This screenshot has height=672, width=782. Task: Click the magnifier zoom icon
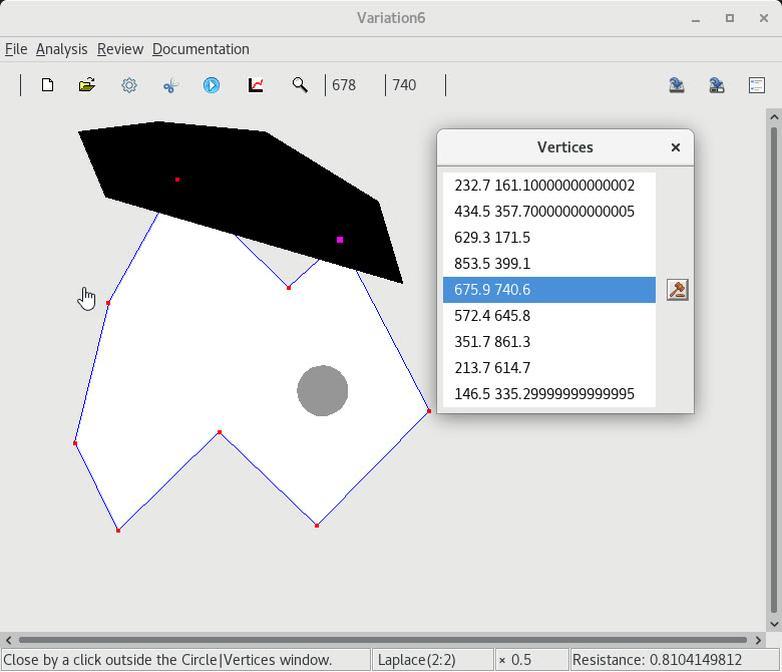[x=299, y=85]
